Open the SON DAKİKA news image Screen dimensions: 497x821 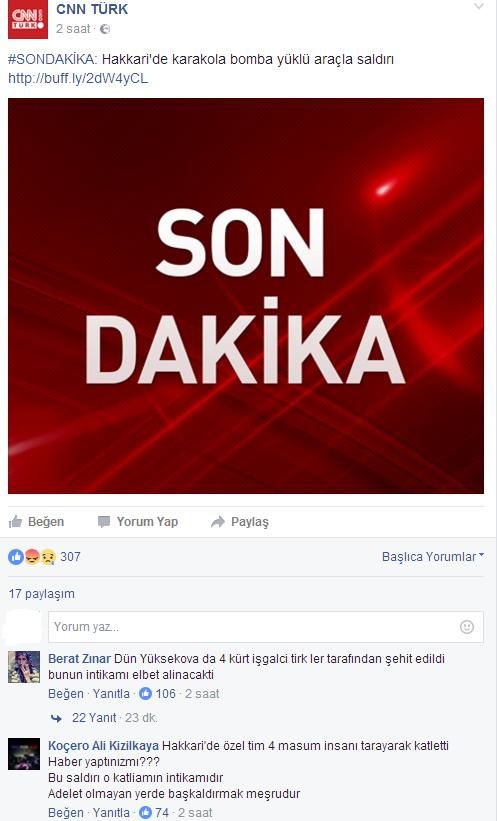click(246, 296)
